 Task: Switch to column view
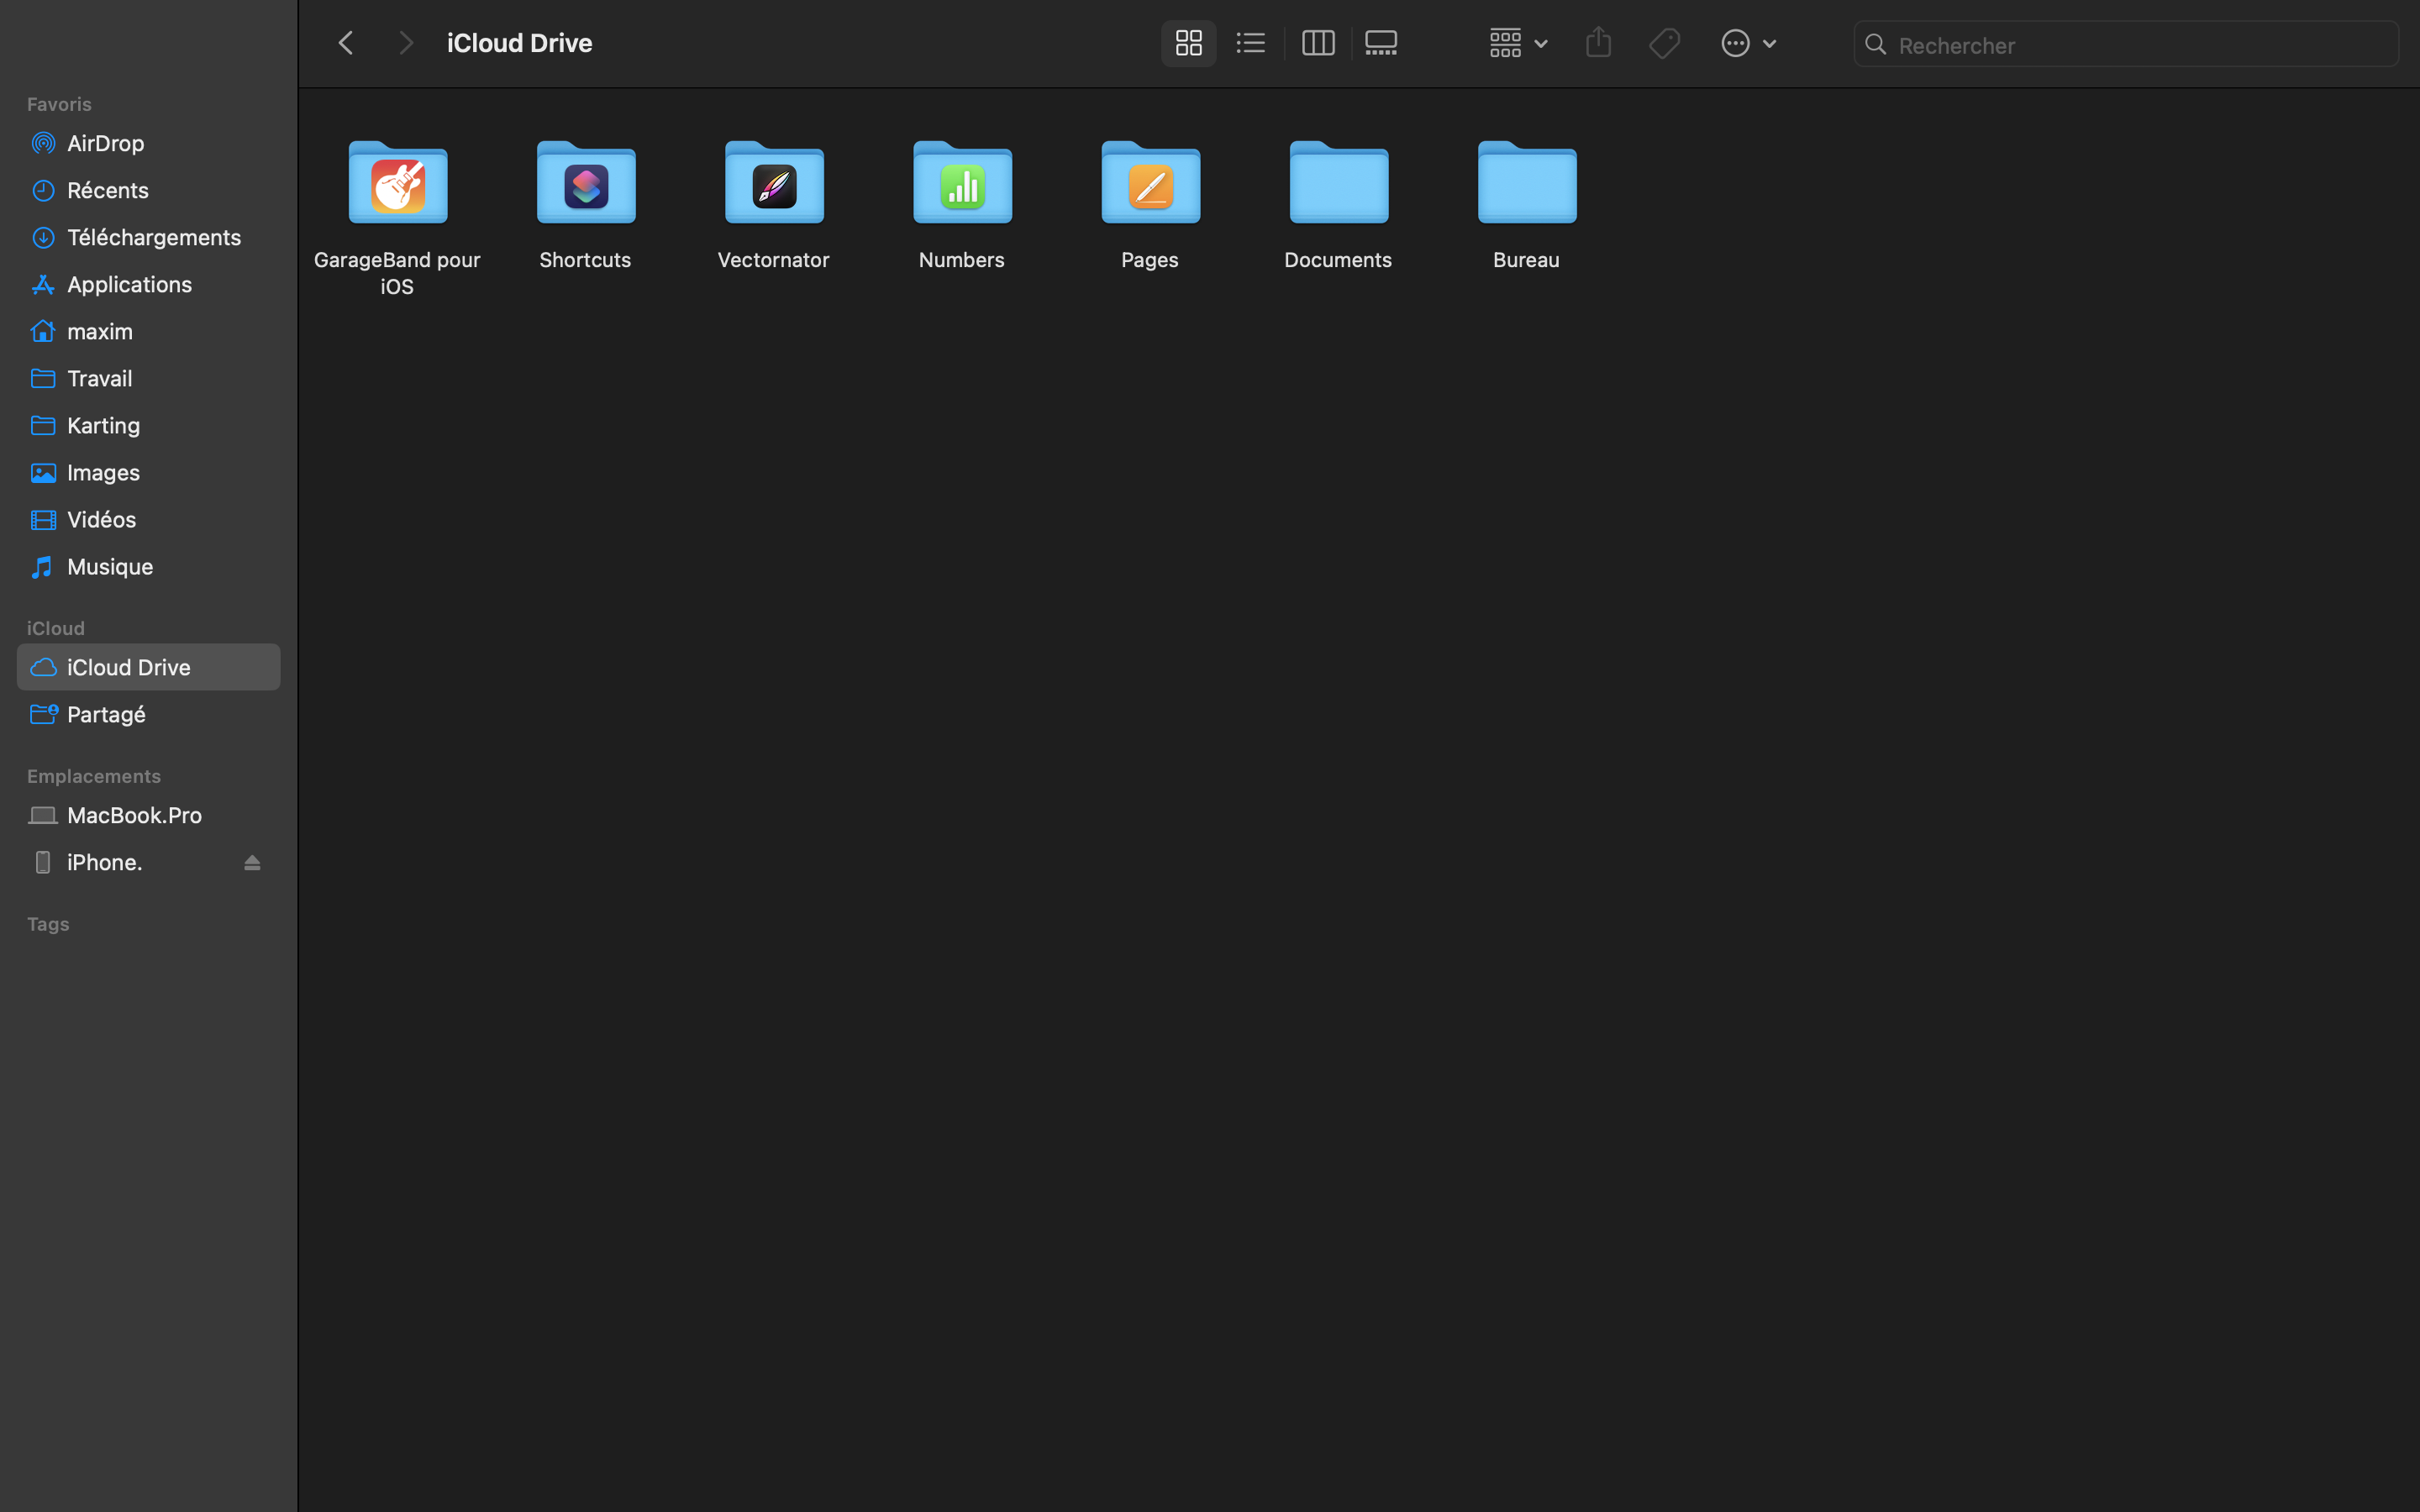pyautogui.click(x=1318, y=43)
